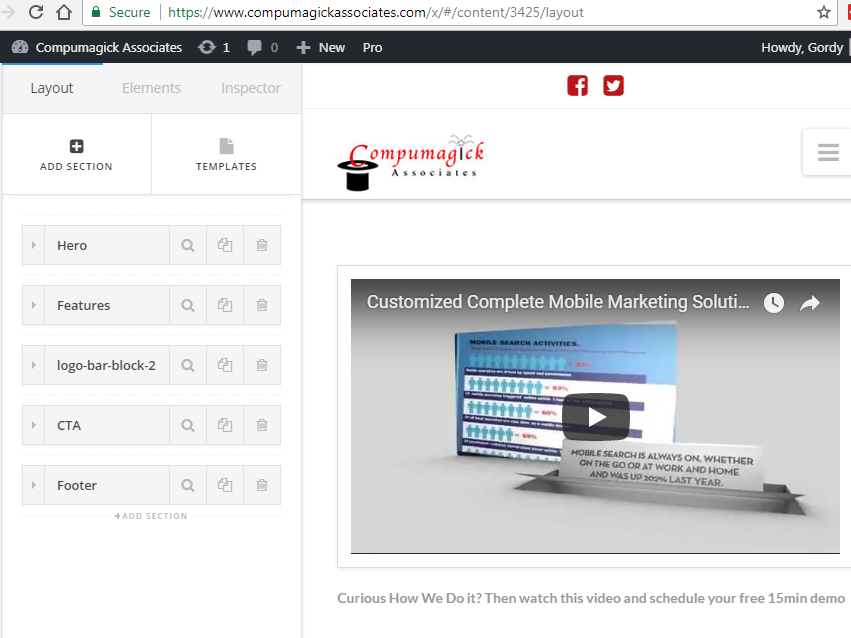Duplicate the Features section

225,305
